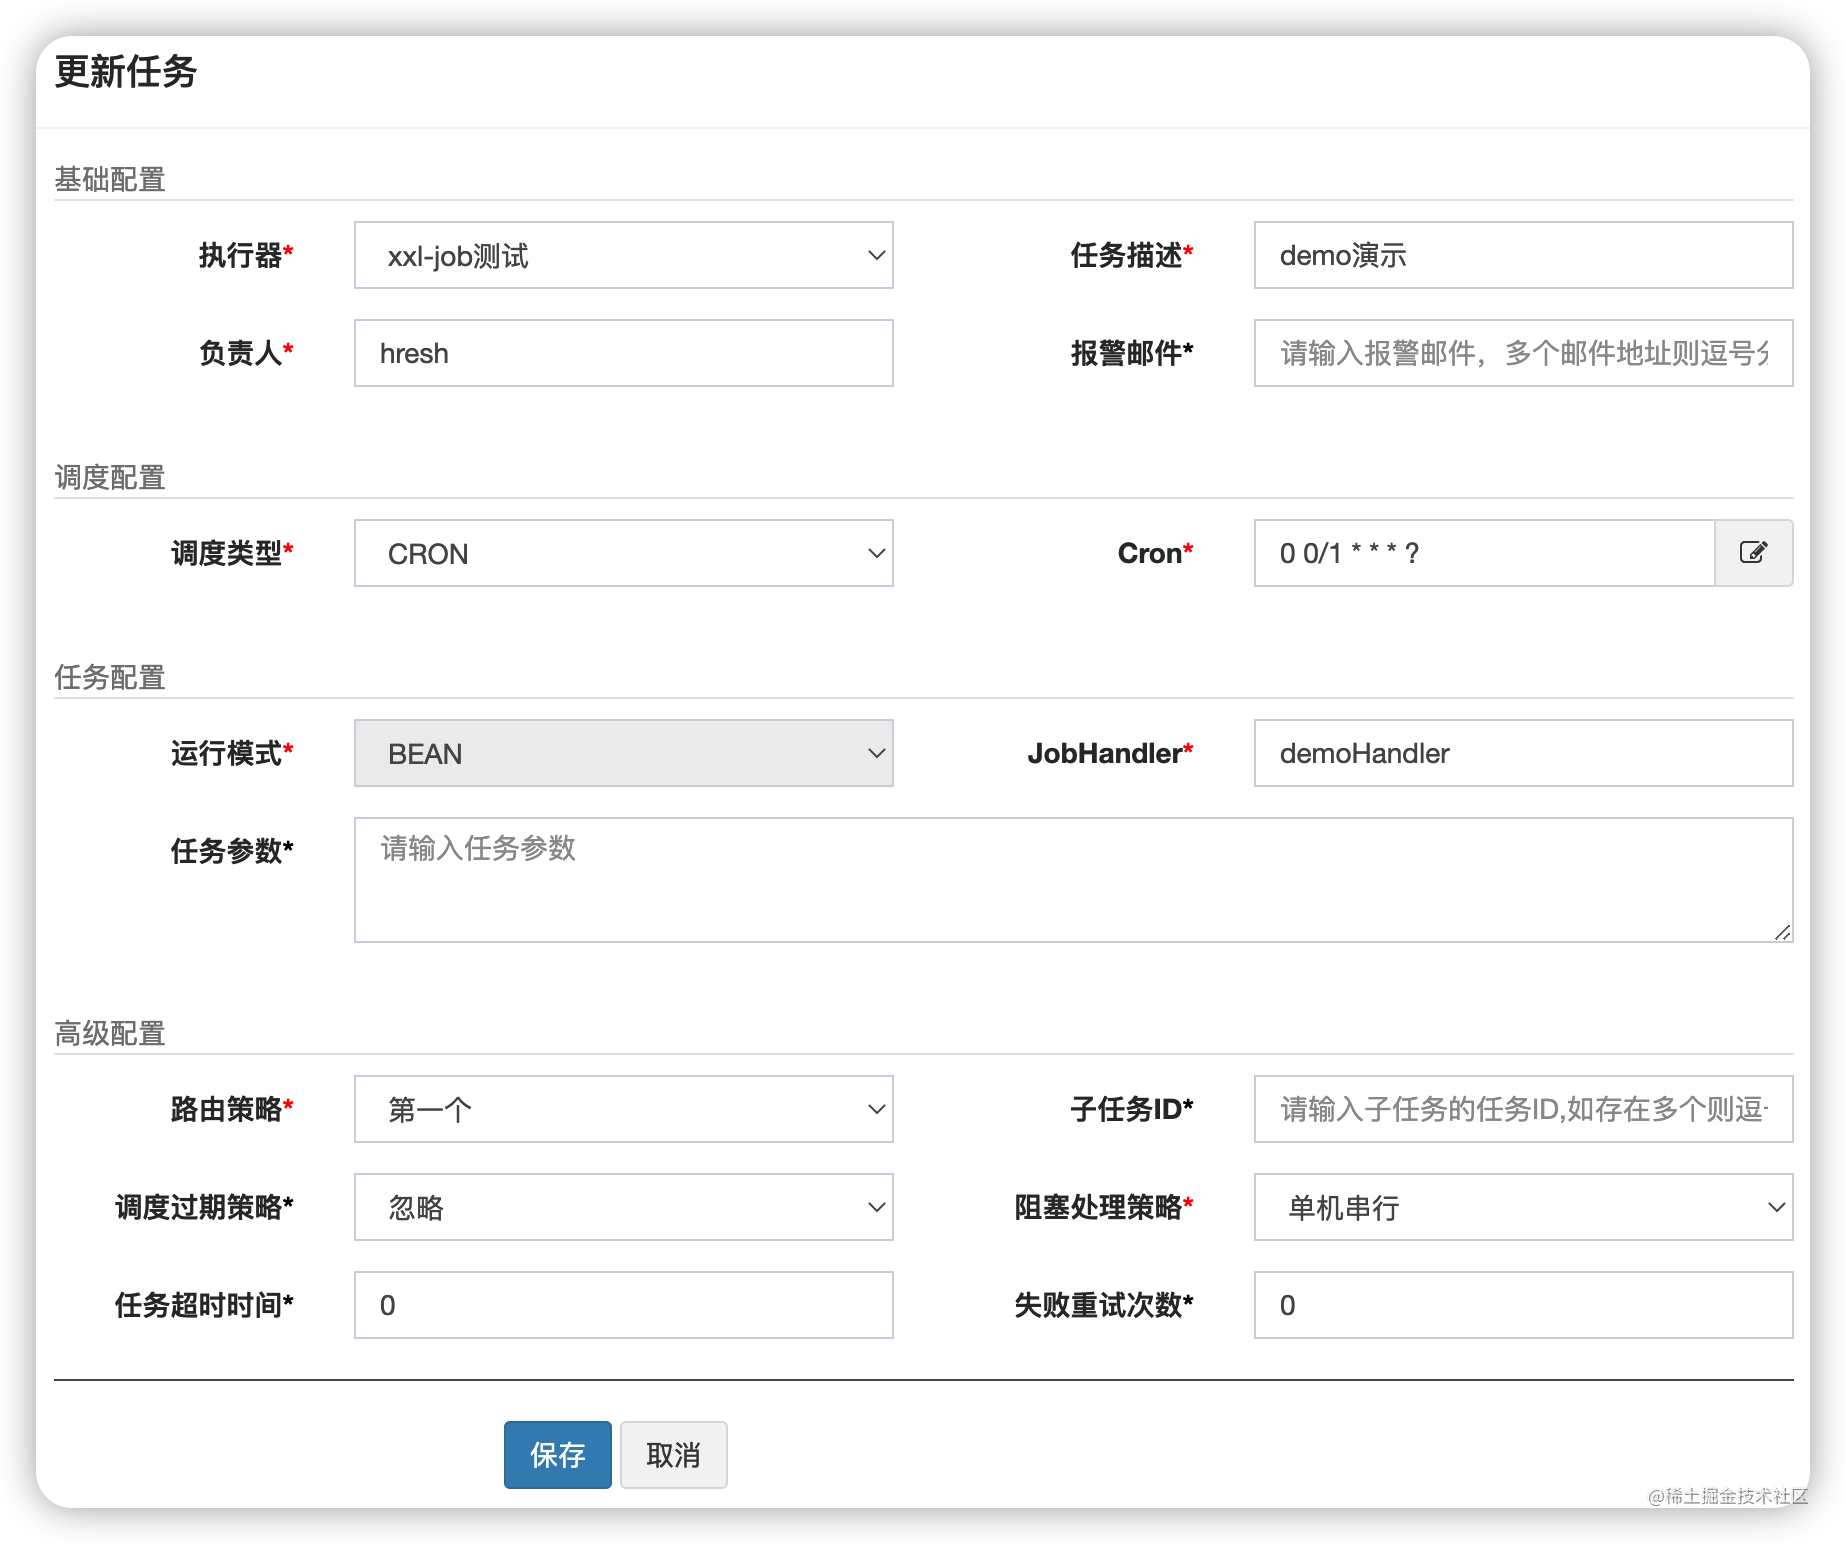Focus the JobHandler field containing demoHandler
1846x1544 pixels.
1523,753
